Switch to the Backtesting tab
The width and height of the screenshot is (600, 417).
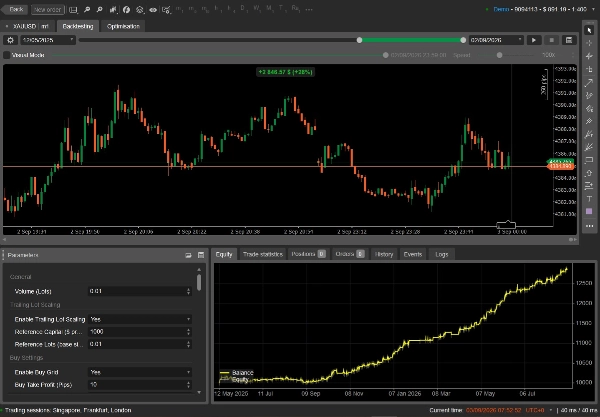point(78,26)
